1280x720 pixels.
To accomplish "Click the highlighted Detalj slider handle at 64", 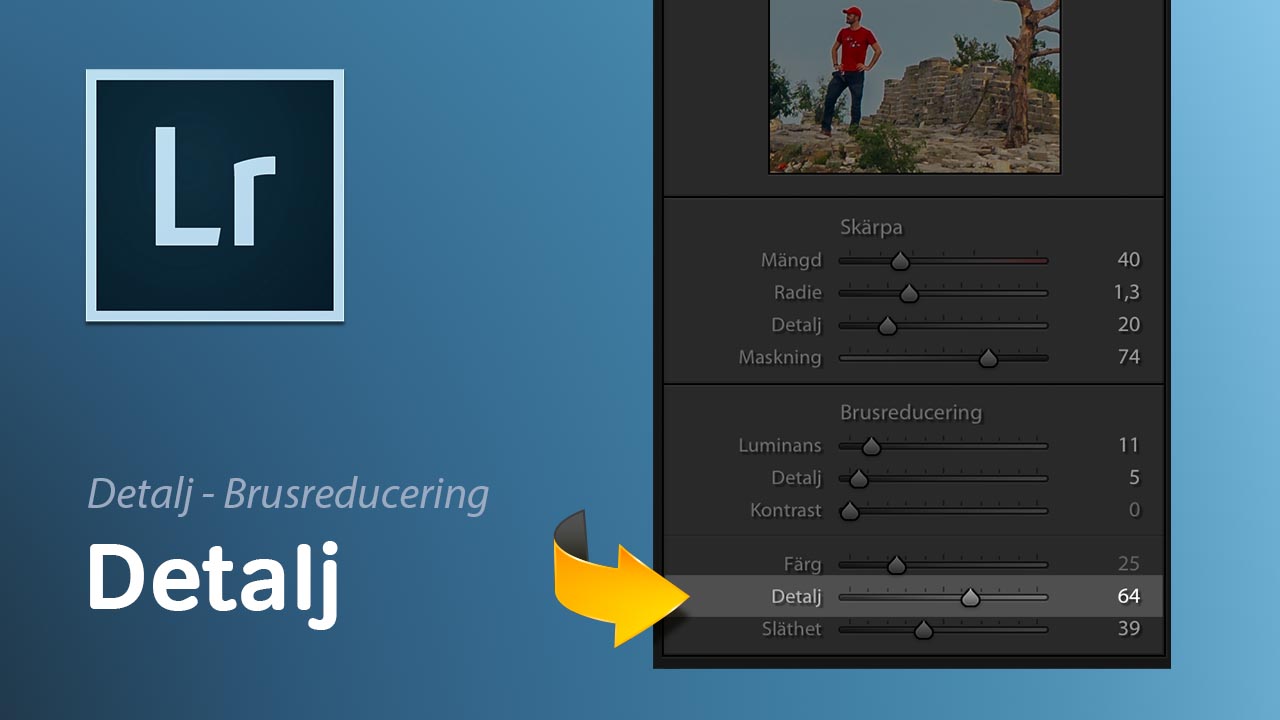I will click(970, 597).
